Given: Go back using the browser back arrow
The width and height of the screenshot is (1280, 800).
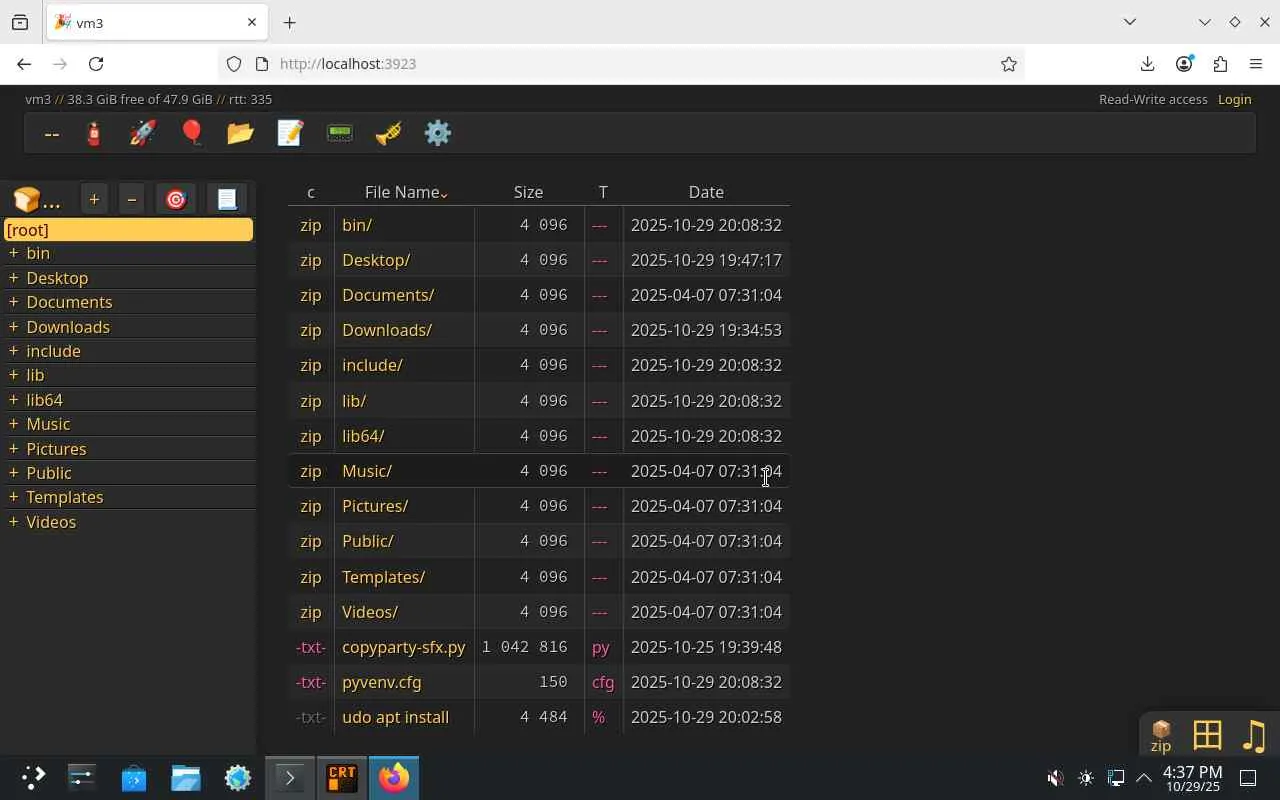Looking at the screenshot, I should click(x=24, y=64).
